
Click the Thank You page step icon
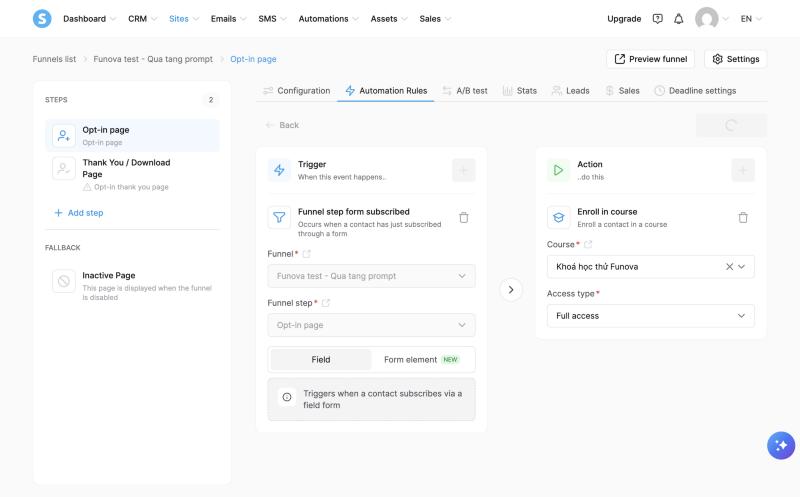[x=64, y=168]
